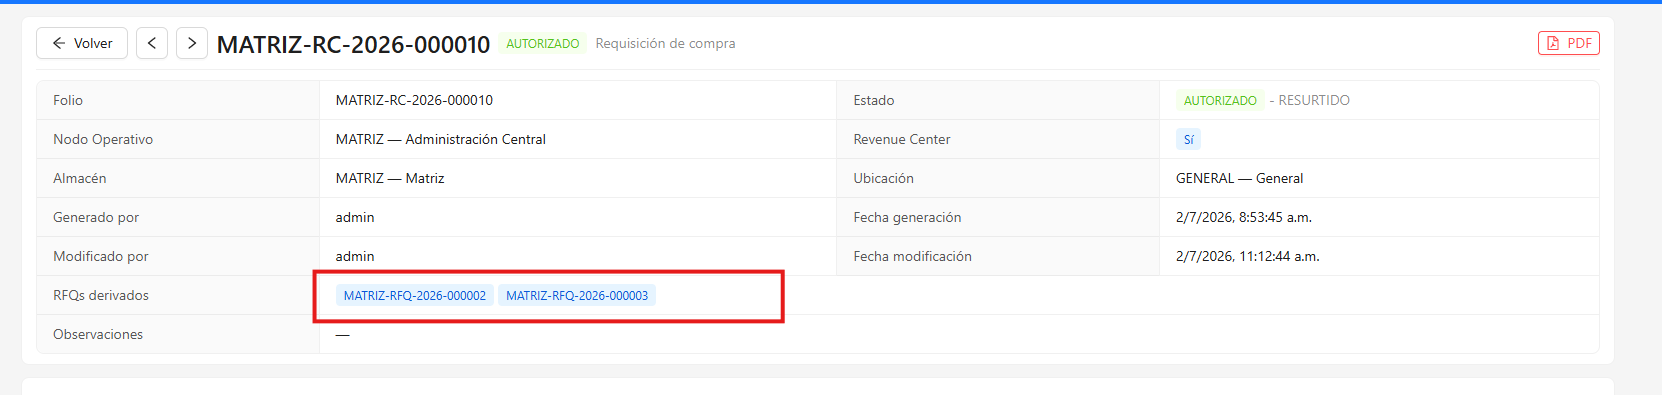Click the Ubicación value 'GENERAL — General'

pyautogui.click(x=1239, y=178)
